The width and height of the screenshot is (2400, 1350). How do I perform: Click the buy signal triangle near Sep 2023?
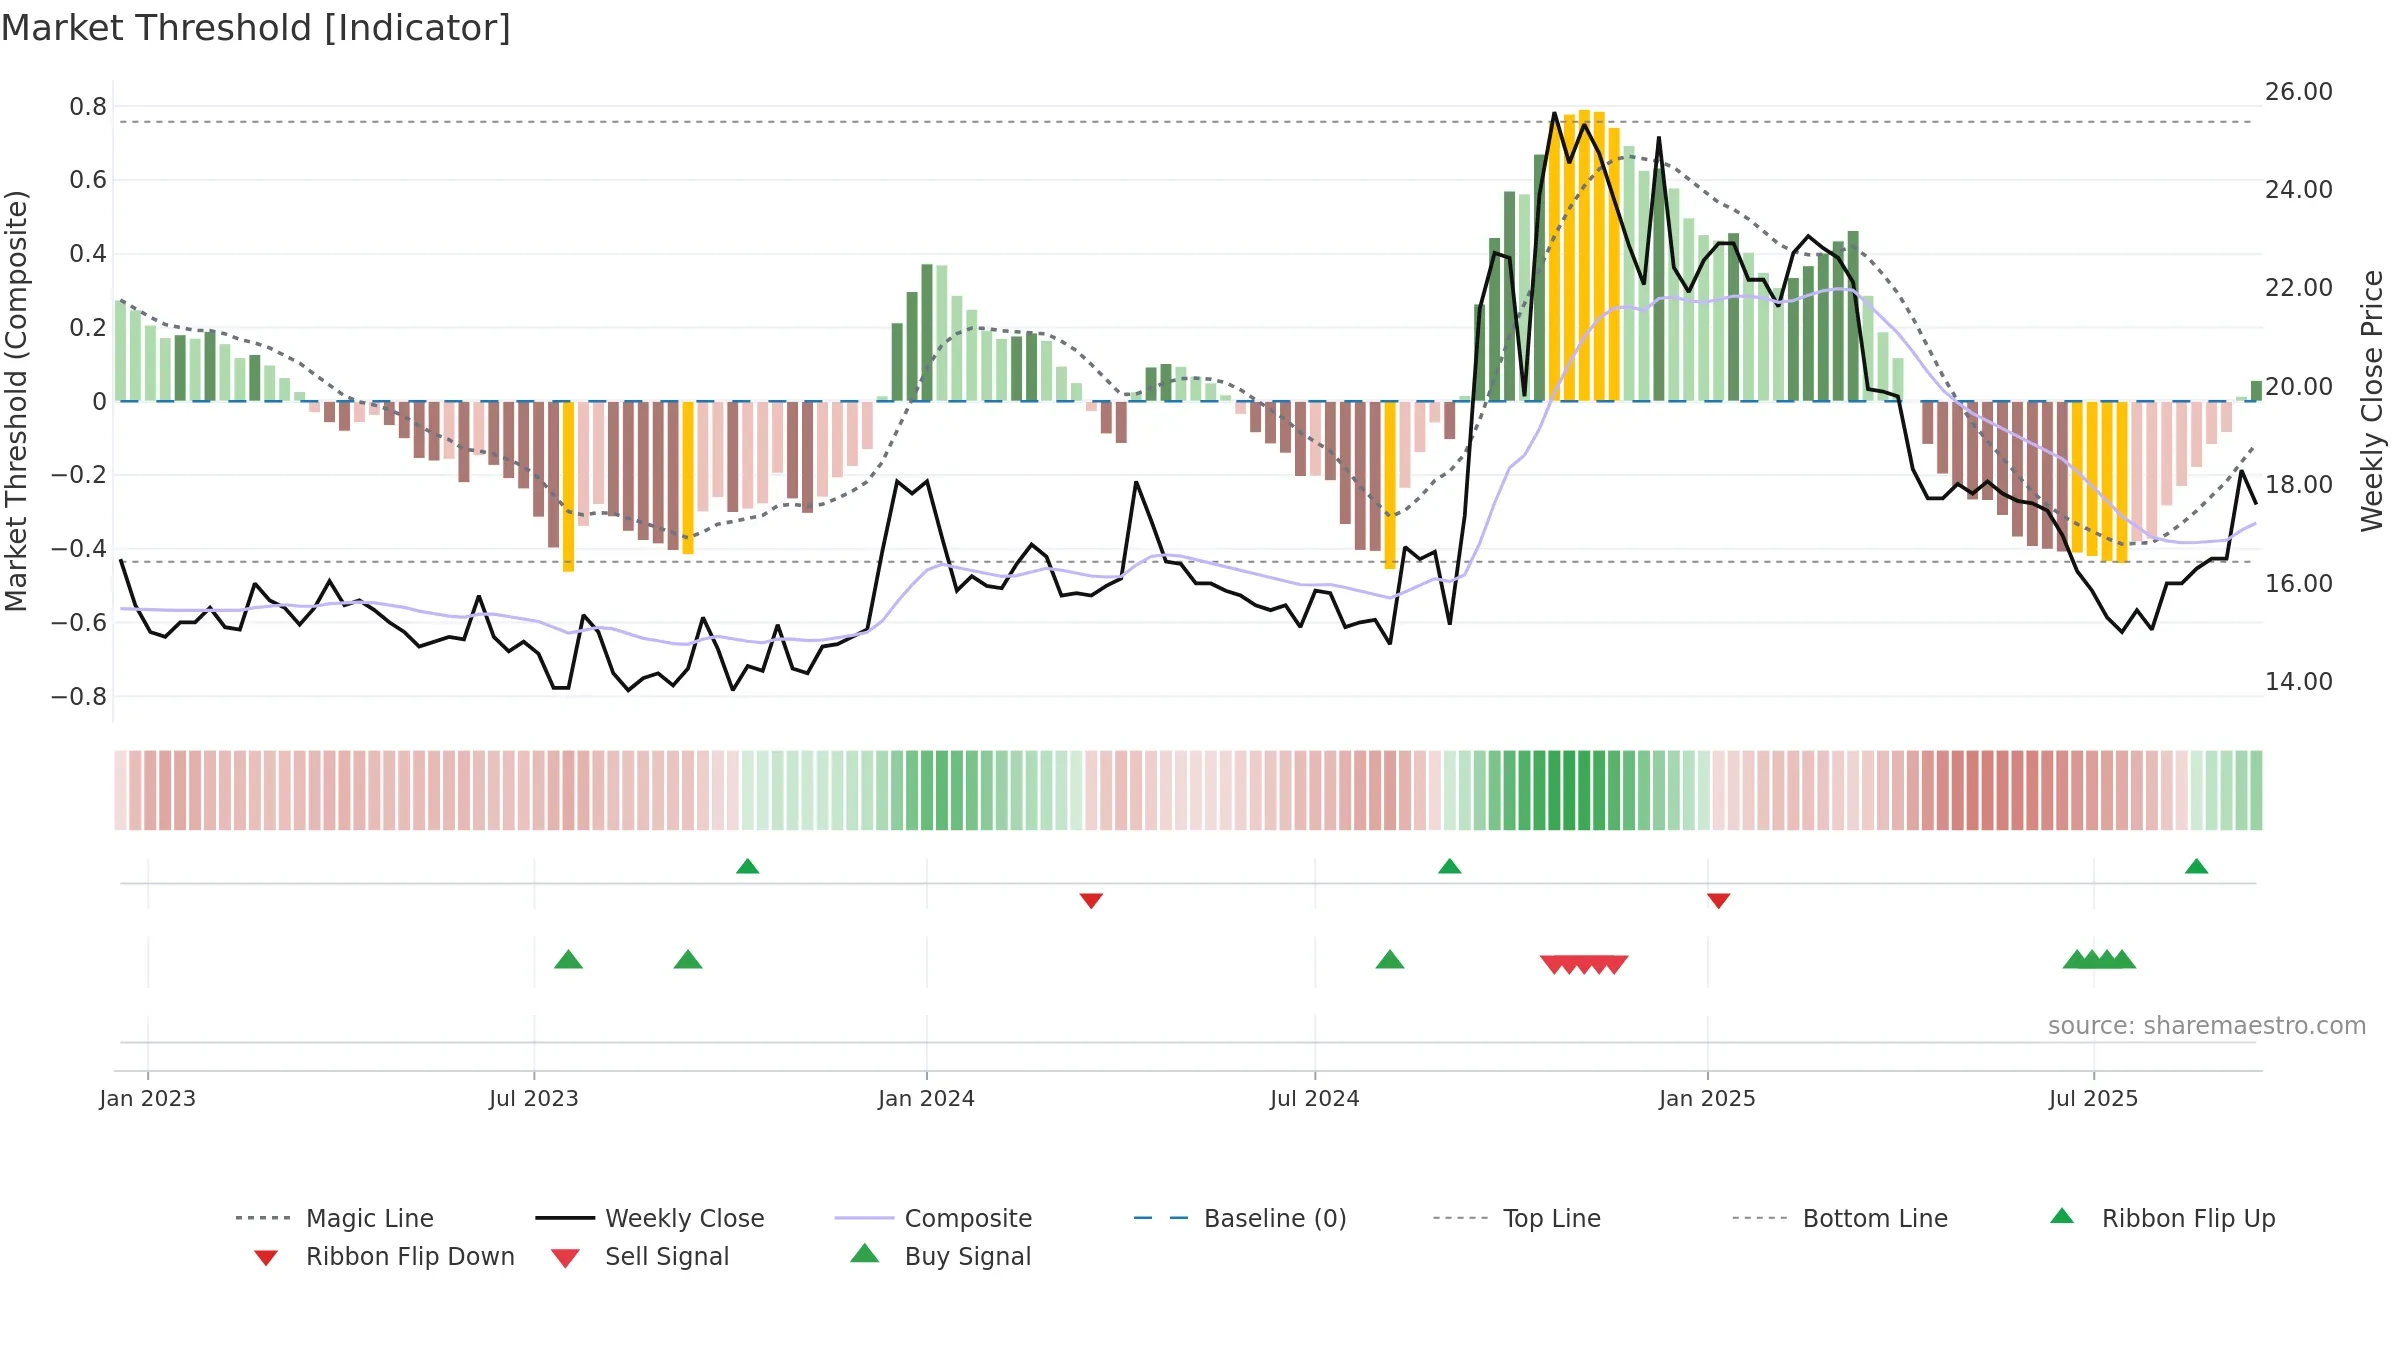tap(688, 959)
